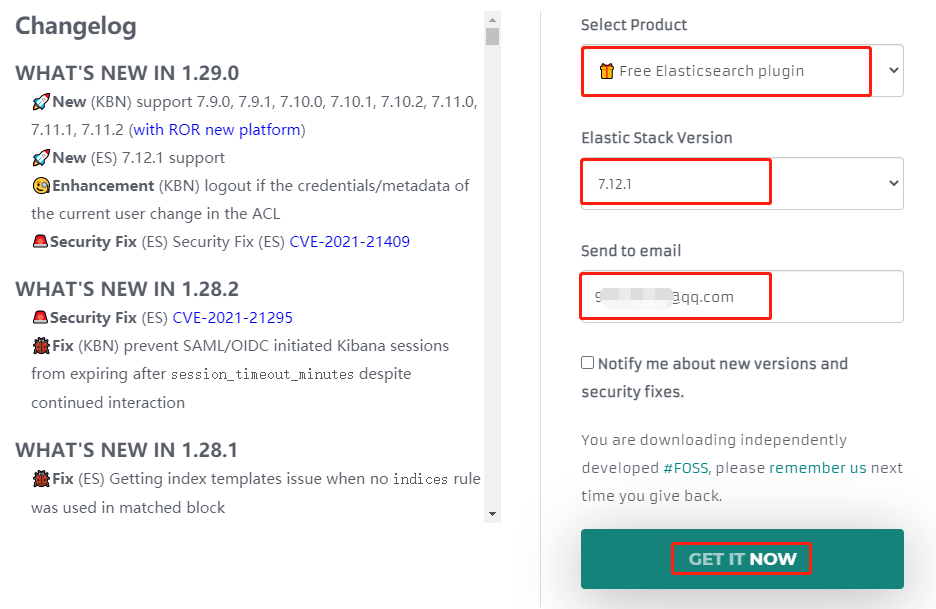Open the 'remember us' link
The height and width of the screenshot is (609, 936).
(x=817, y=468)
